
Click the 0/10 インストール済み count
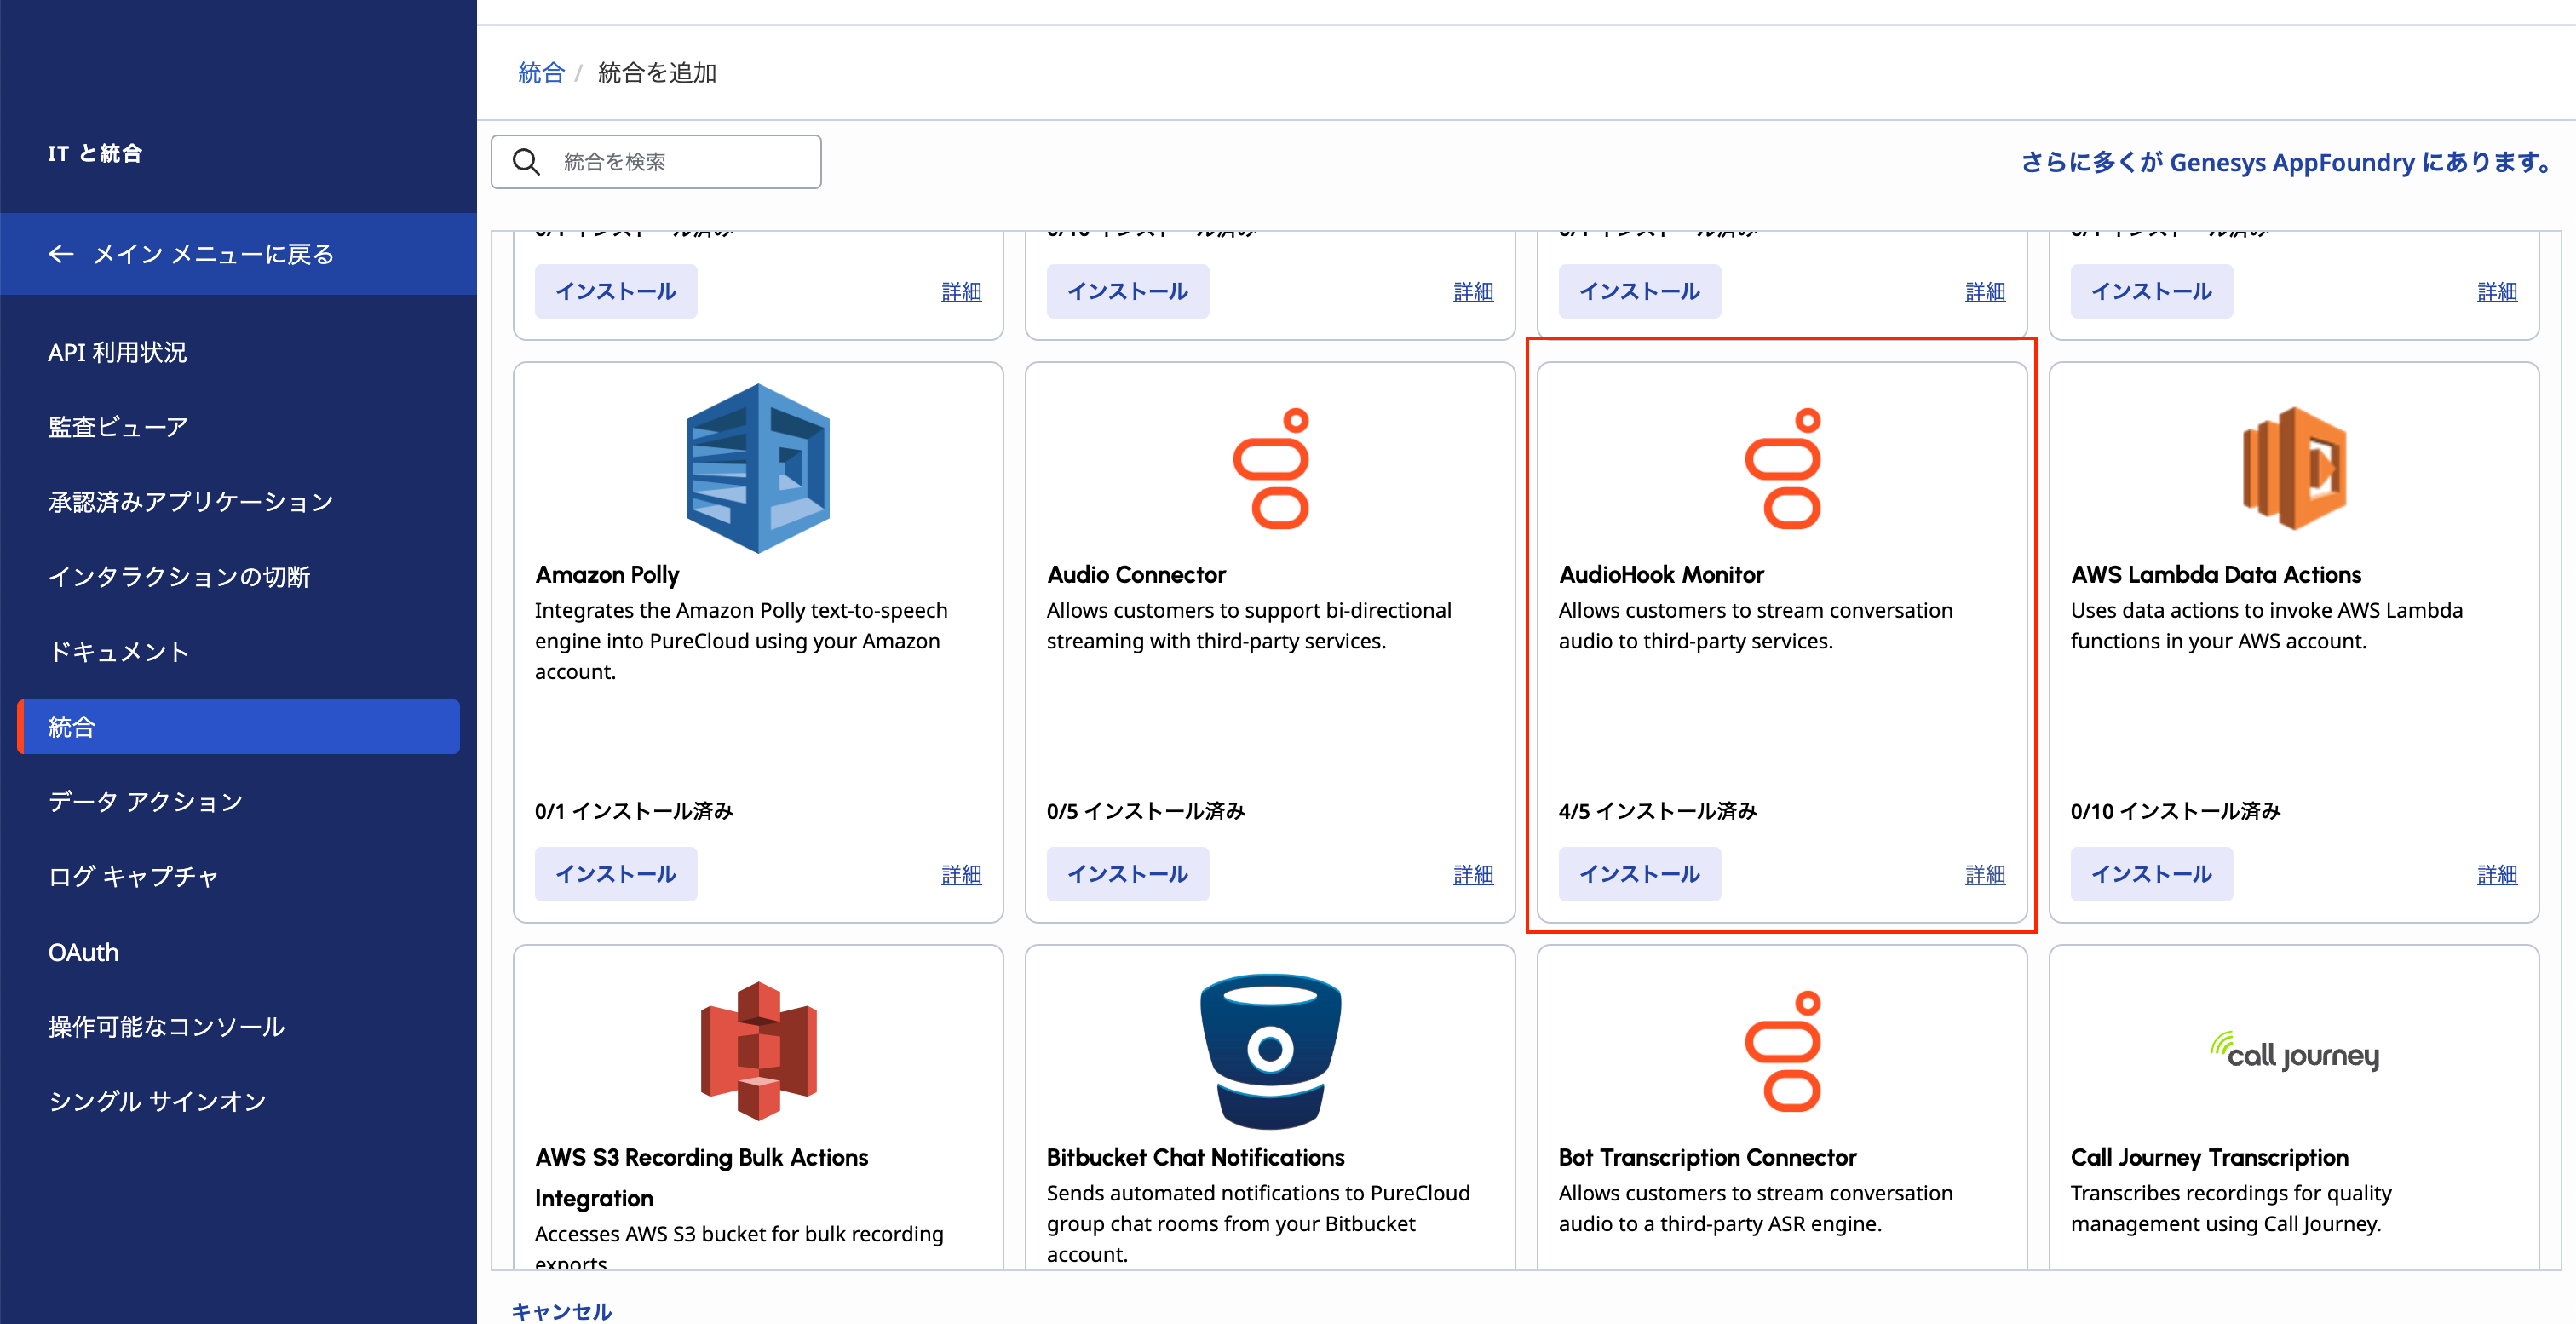tap(2176, 811)
